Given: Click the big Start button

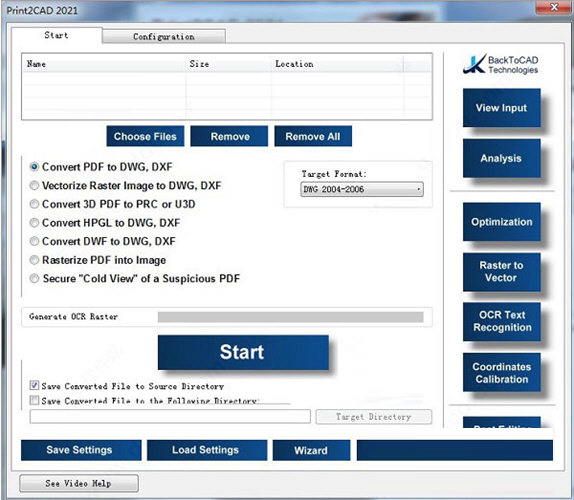Looking at the screenshot, I should (x=243, y=352).
